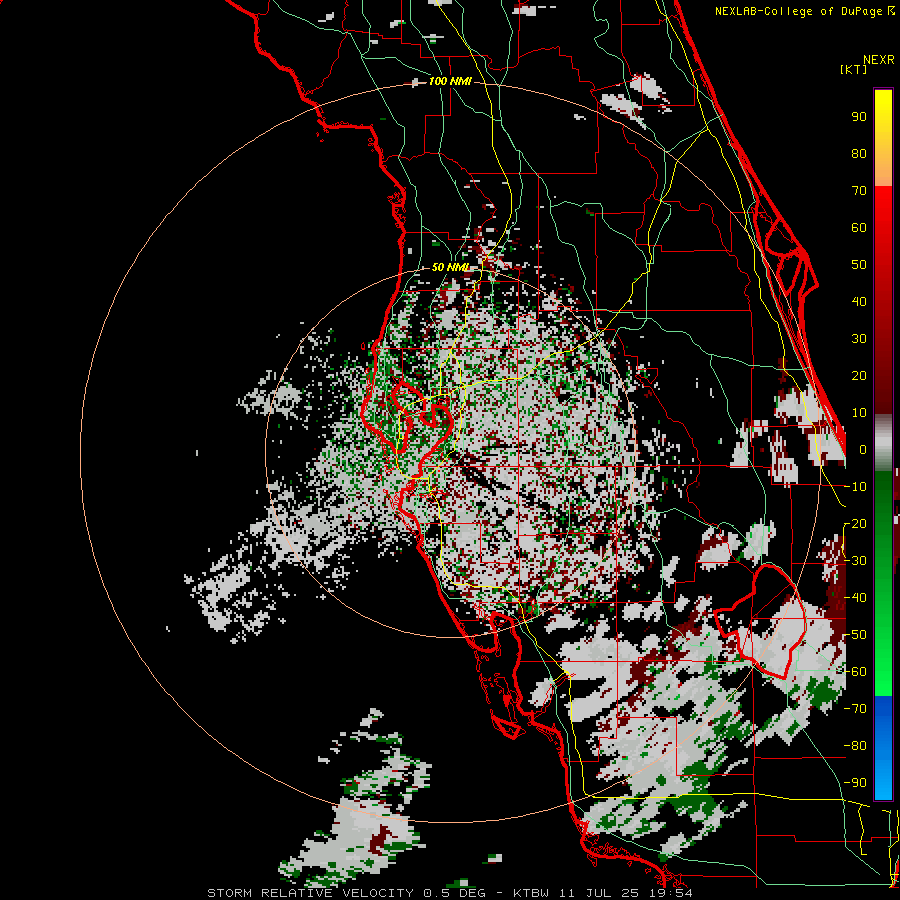Click the 70 value on the velocity scale
The width and height of the screenshot is (900, 900).
point(859,191)
